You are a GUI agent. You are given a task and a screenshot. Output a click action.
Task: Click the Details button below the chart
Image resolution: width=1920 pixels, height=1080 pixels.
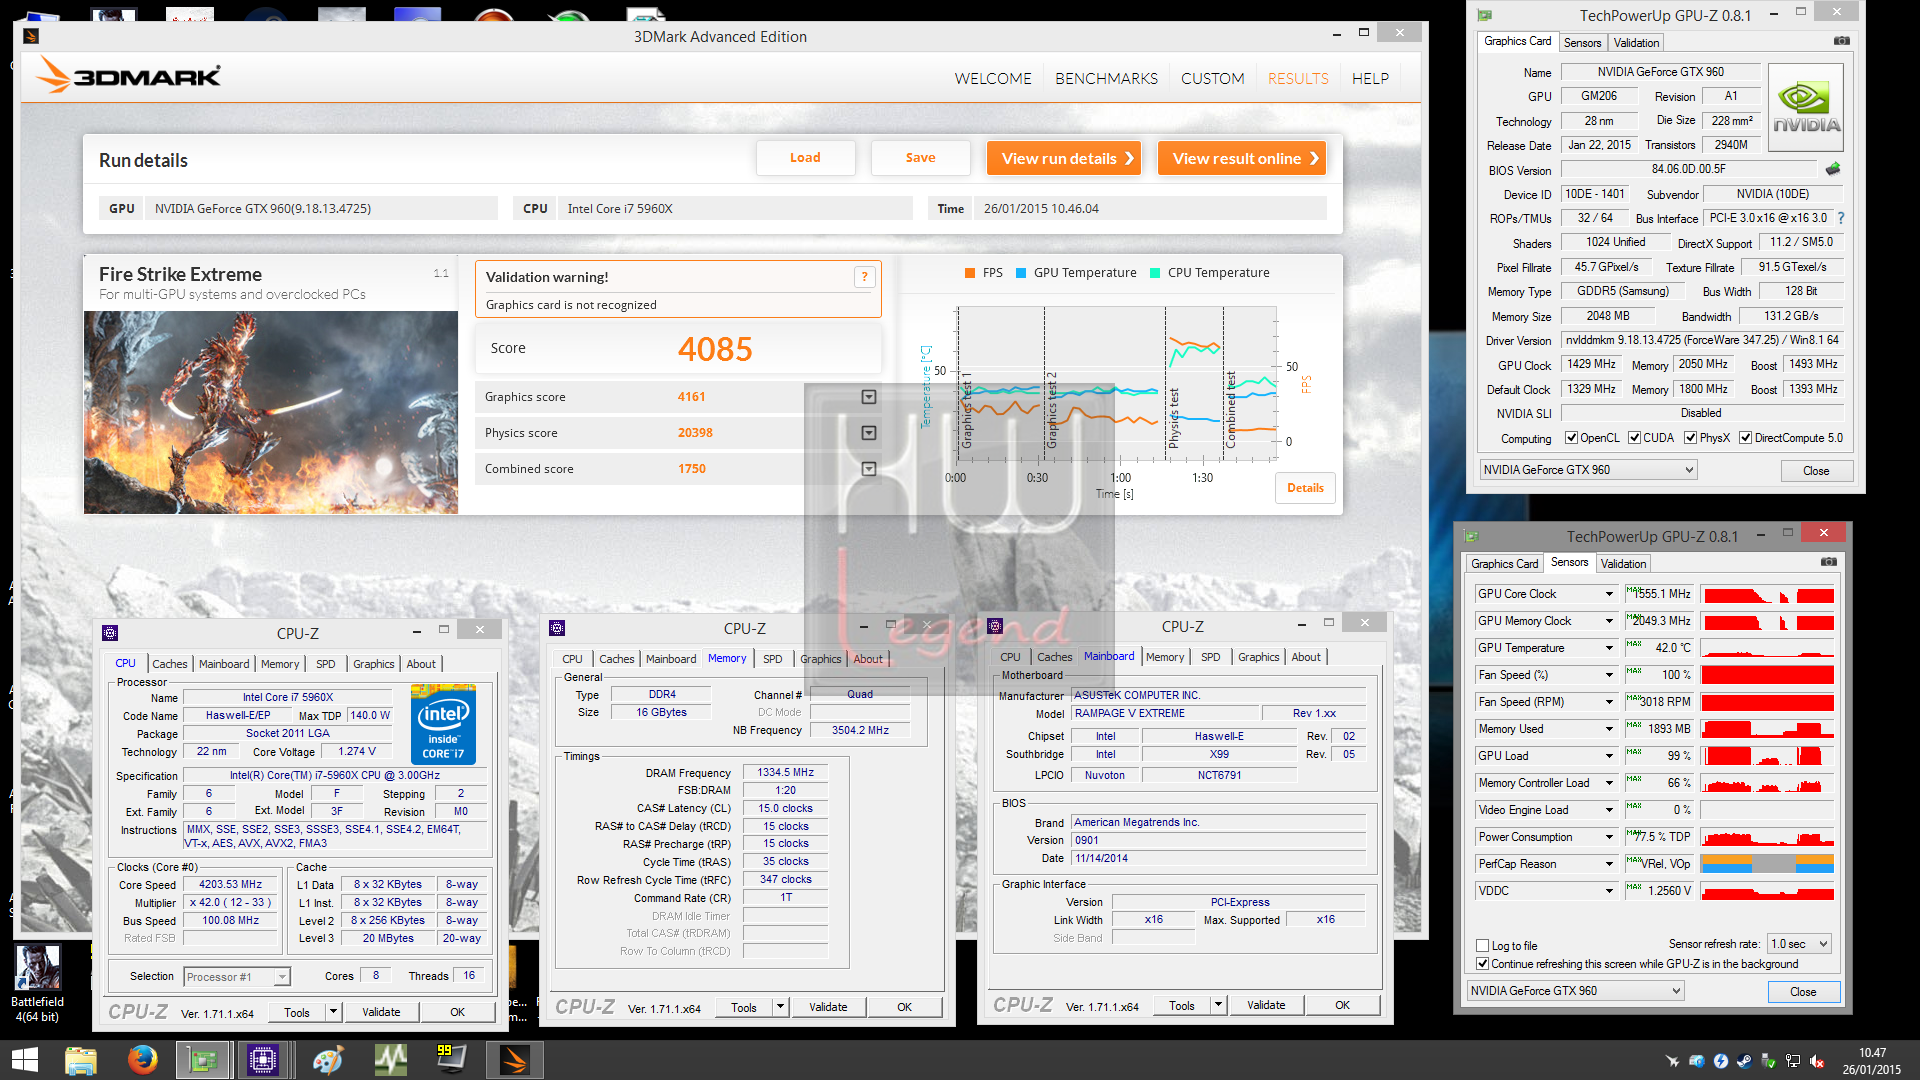[x=1305, y=488]
